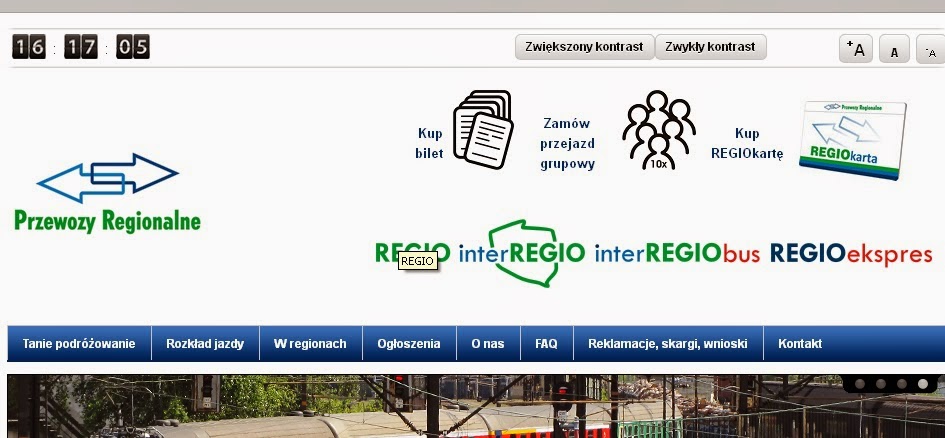Select the interREGIO brand logo
The width and height of the screenshot is (945, 438).
(x=522, y=253)
